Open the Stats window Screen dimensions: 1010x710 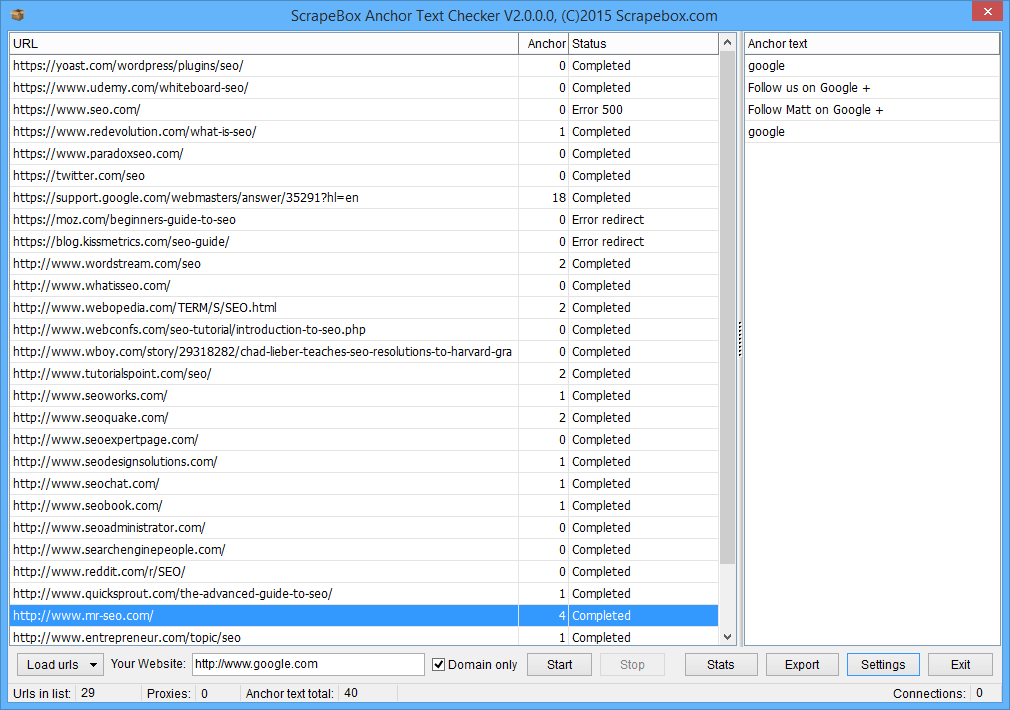pyautogui.click(x=720, y=665)
